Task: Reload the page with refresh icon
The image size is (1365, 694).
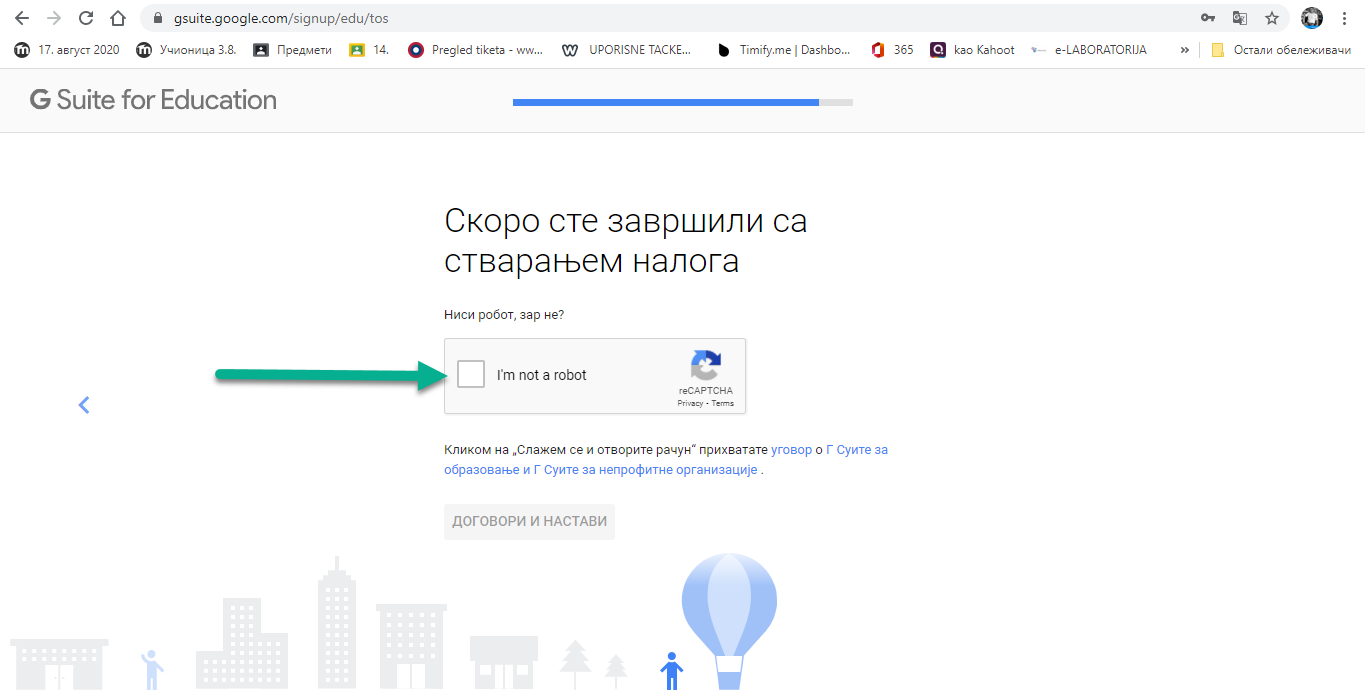Action: point(86,18)
